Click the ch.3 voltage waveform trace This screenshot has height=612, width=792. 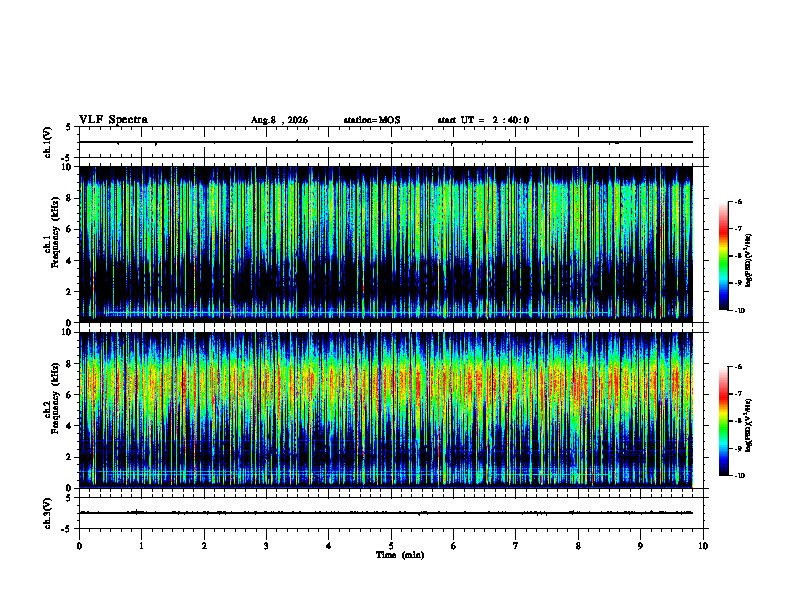coord(386,513)
